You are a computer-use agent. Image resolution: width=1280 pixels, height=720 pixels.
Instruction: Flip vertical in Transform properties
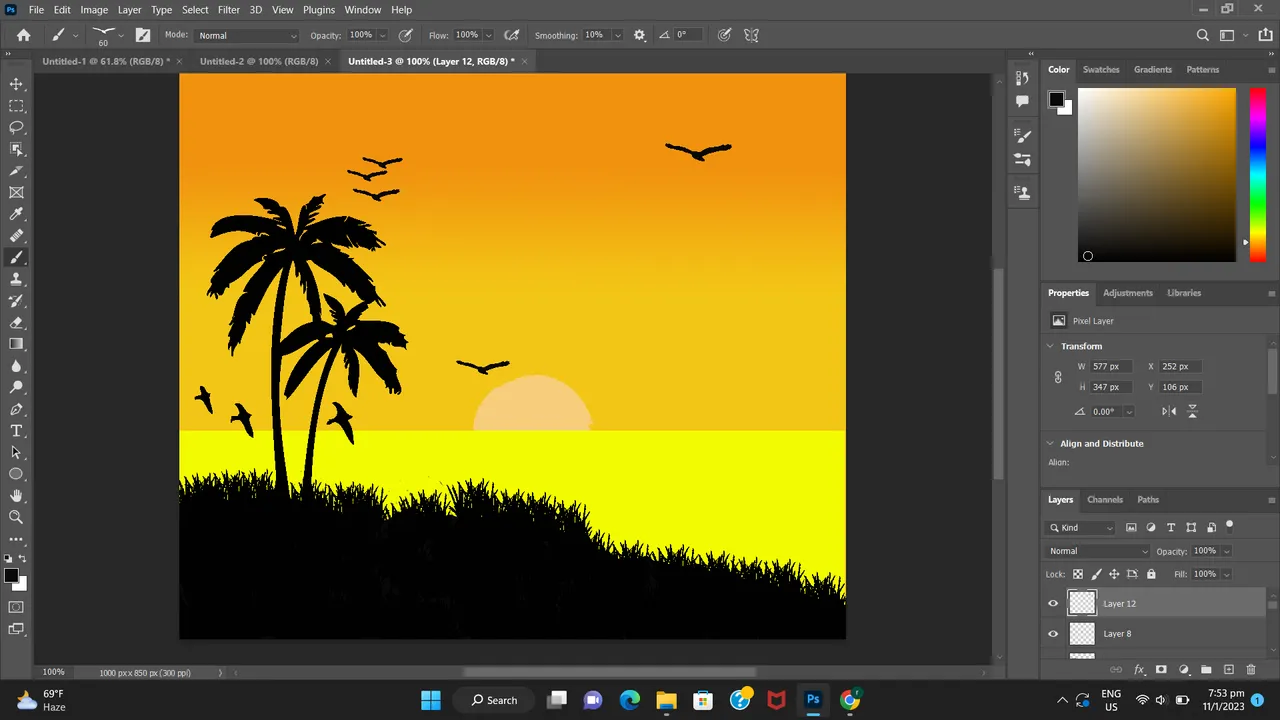tap(1192, 411)
